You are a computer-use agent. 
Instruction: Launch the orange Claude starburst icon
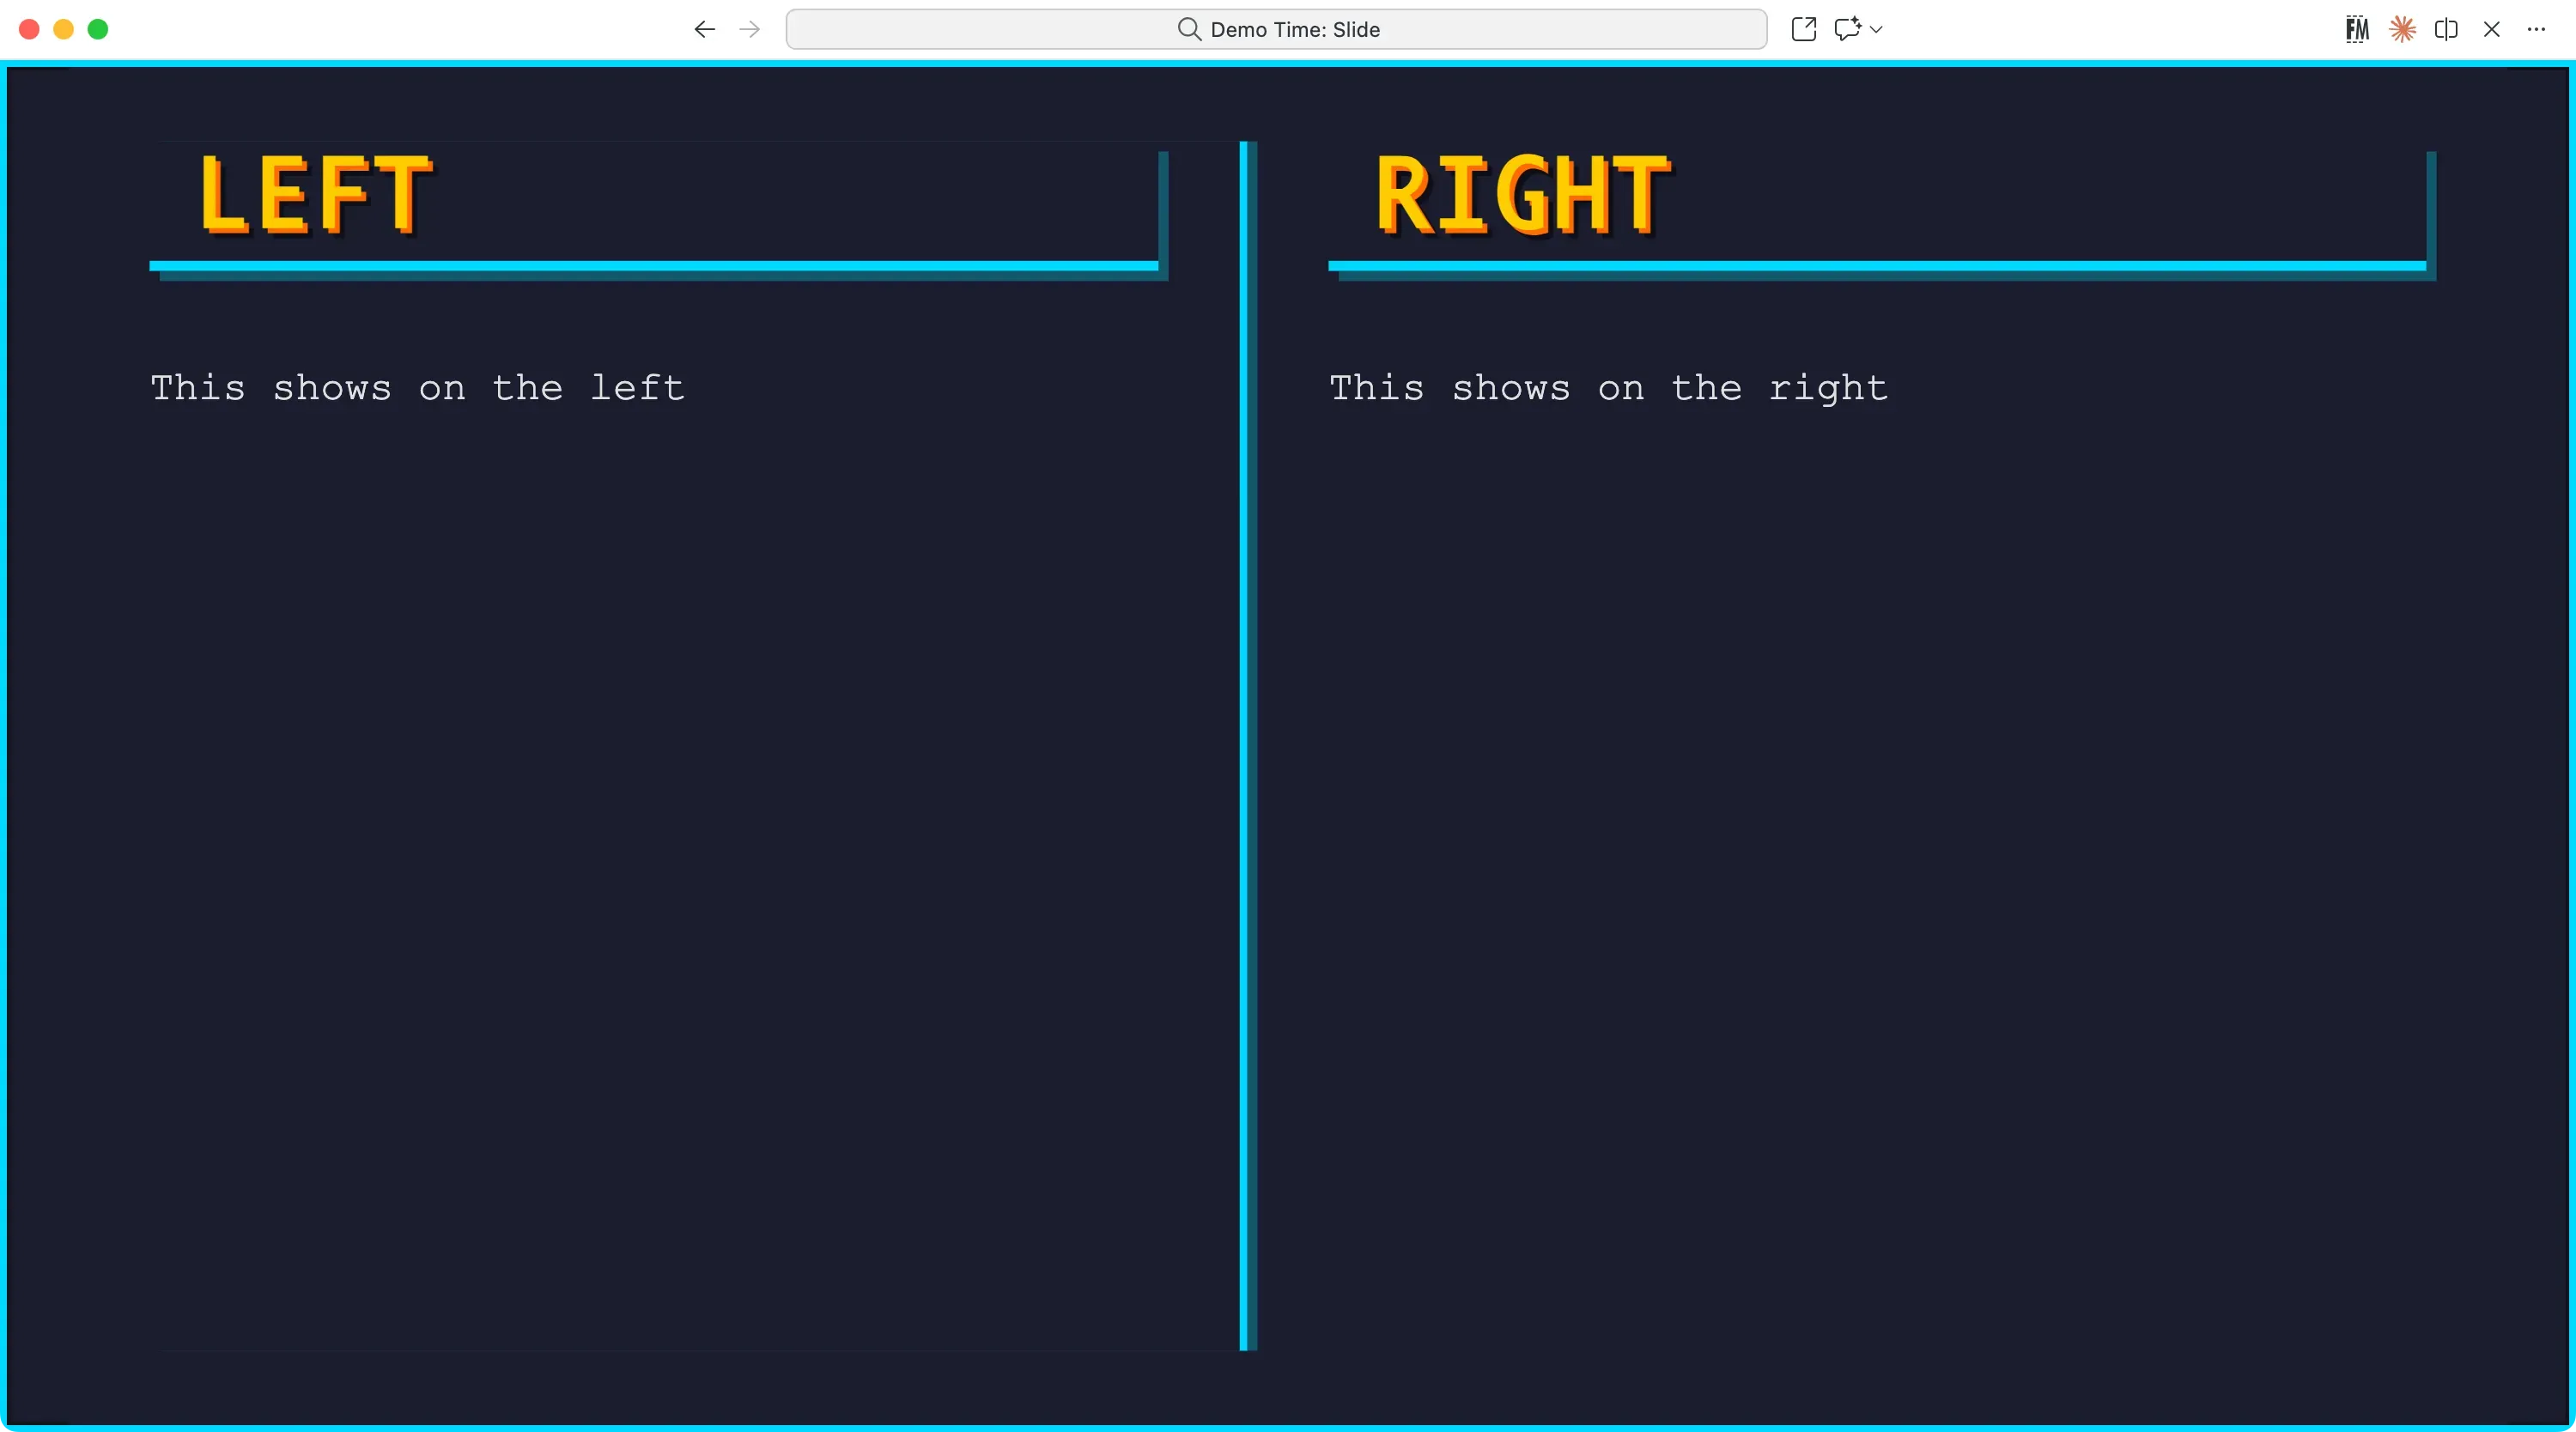coord(2402,30)
